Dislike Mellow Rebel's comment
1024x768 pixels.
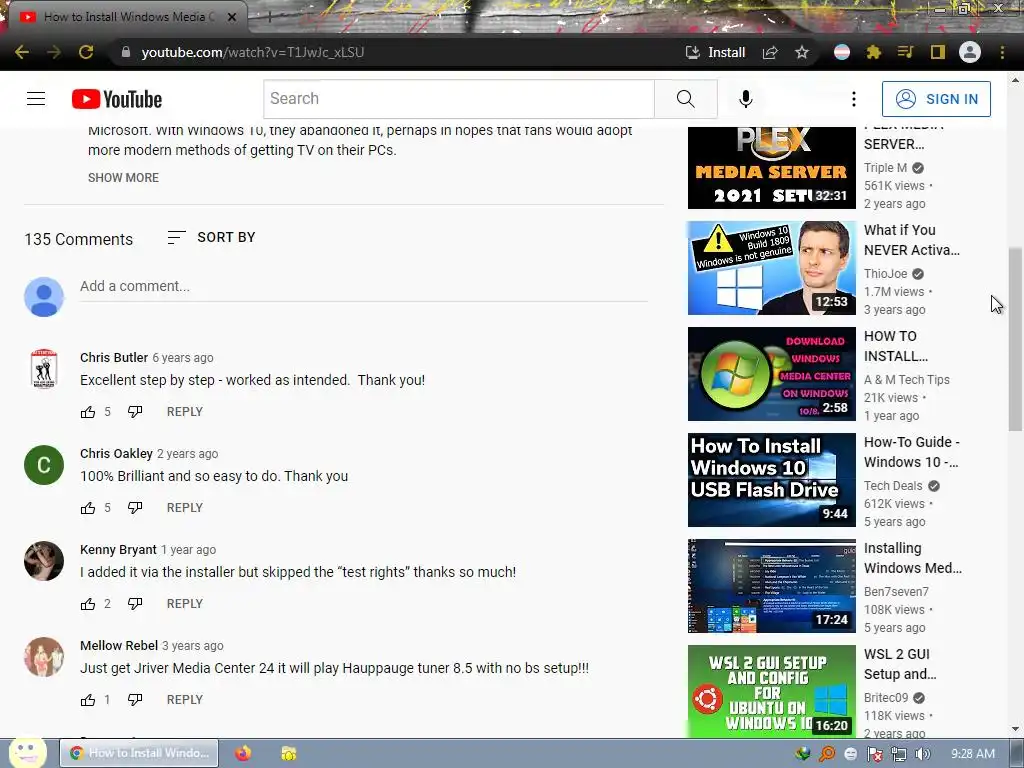[135, 699]
